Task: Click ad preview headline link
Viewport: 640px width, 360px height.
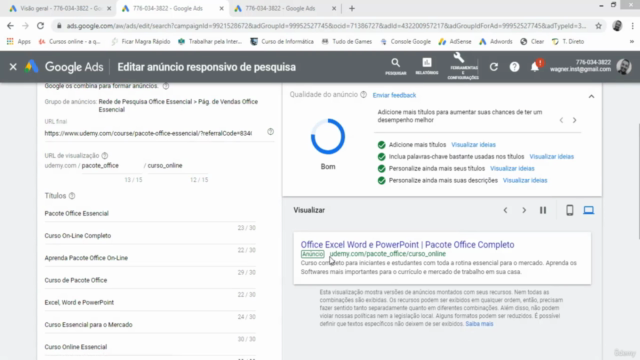Action: (407, 244)
